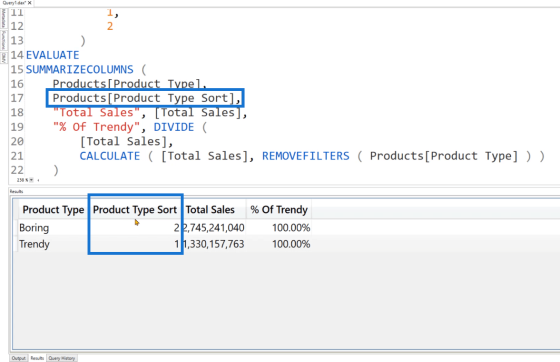Click the Product Type Sort column header
The image size is (560, 362).
[135, 210]
